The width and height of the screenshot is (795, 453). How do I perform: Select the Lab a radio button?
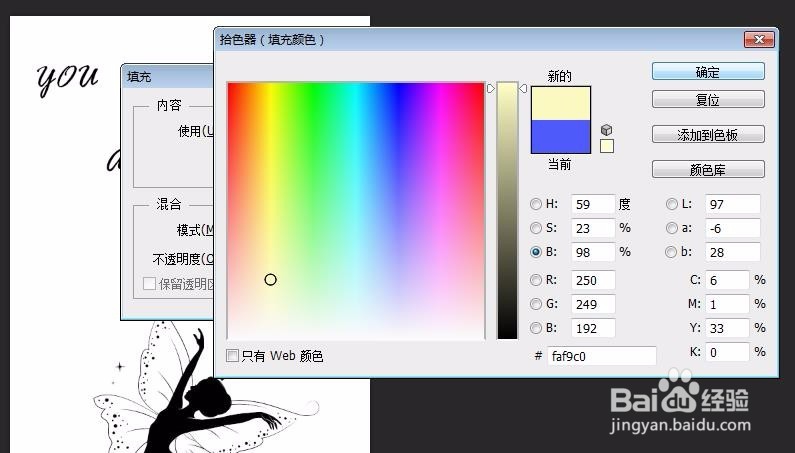click(671, 228)
